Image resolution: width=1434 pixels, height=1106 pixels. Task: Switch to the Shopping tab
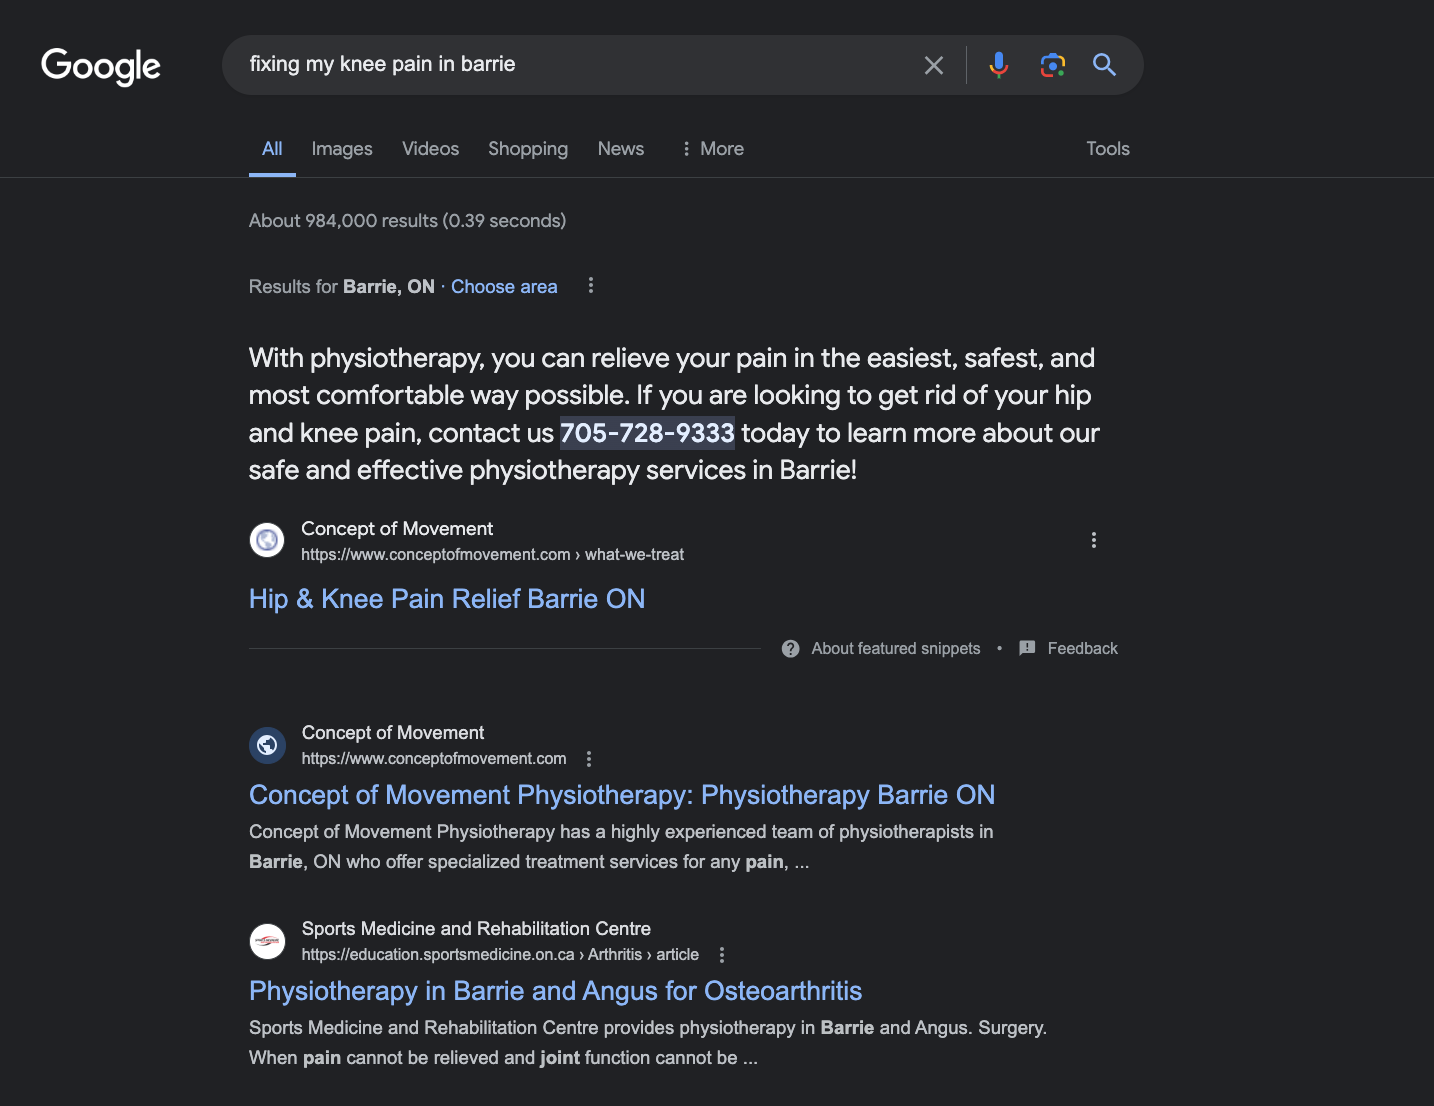point(528,148)
